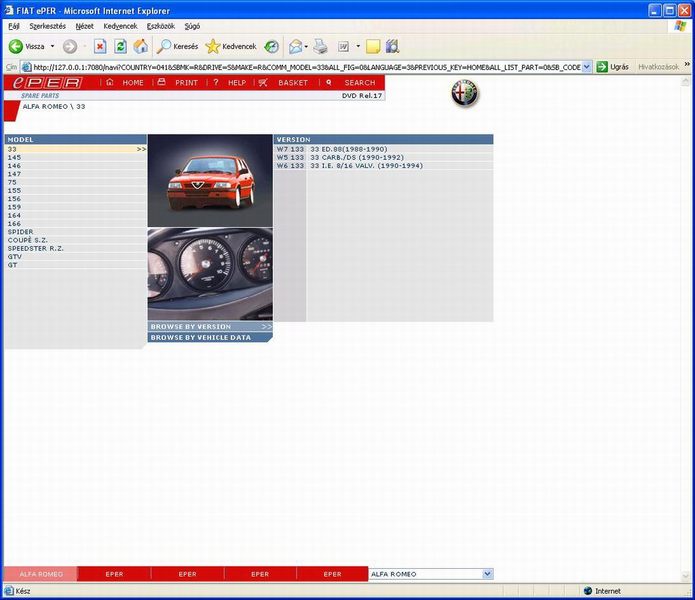The image size is (695, 600).
Task: Click the dashboard gauges photo
Action: (210, 274)
